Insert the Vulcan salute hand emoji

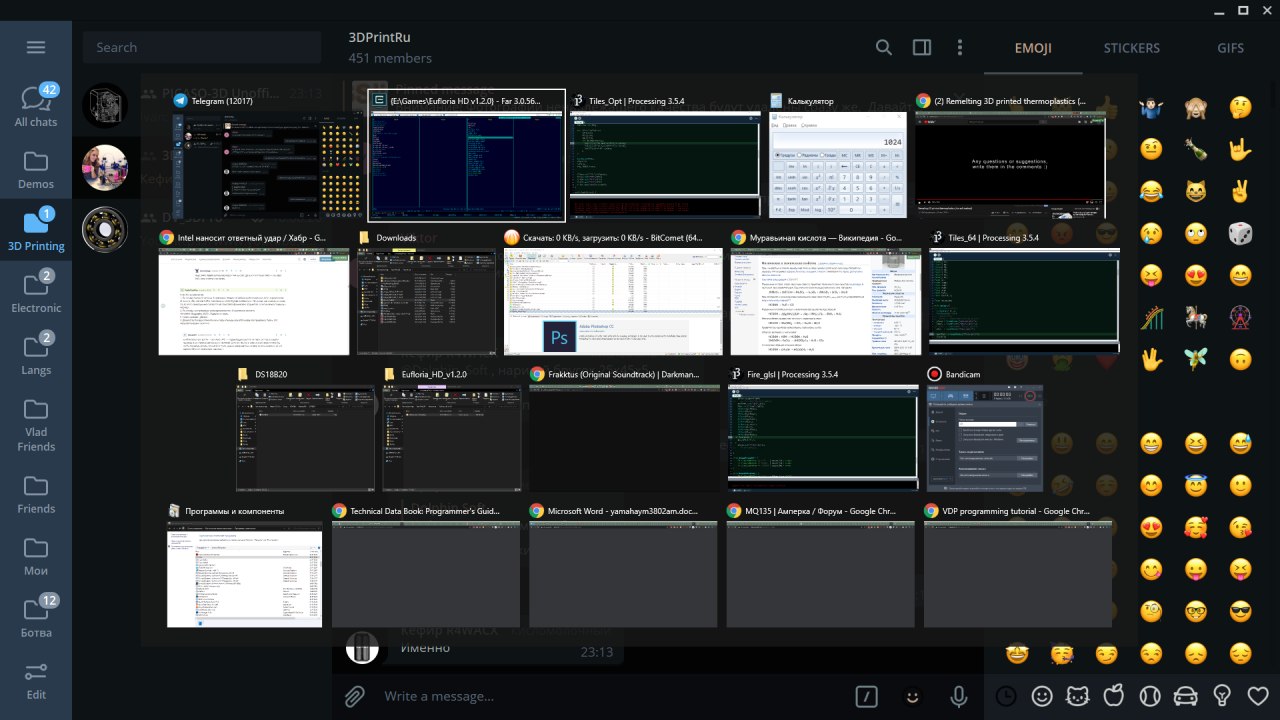click(x=1152, y=359)
